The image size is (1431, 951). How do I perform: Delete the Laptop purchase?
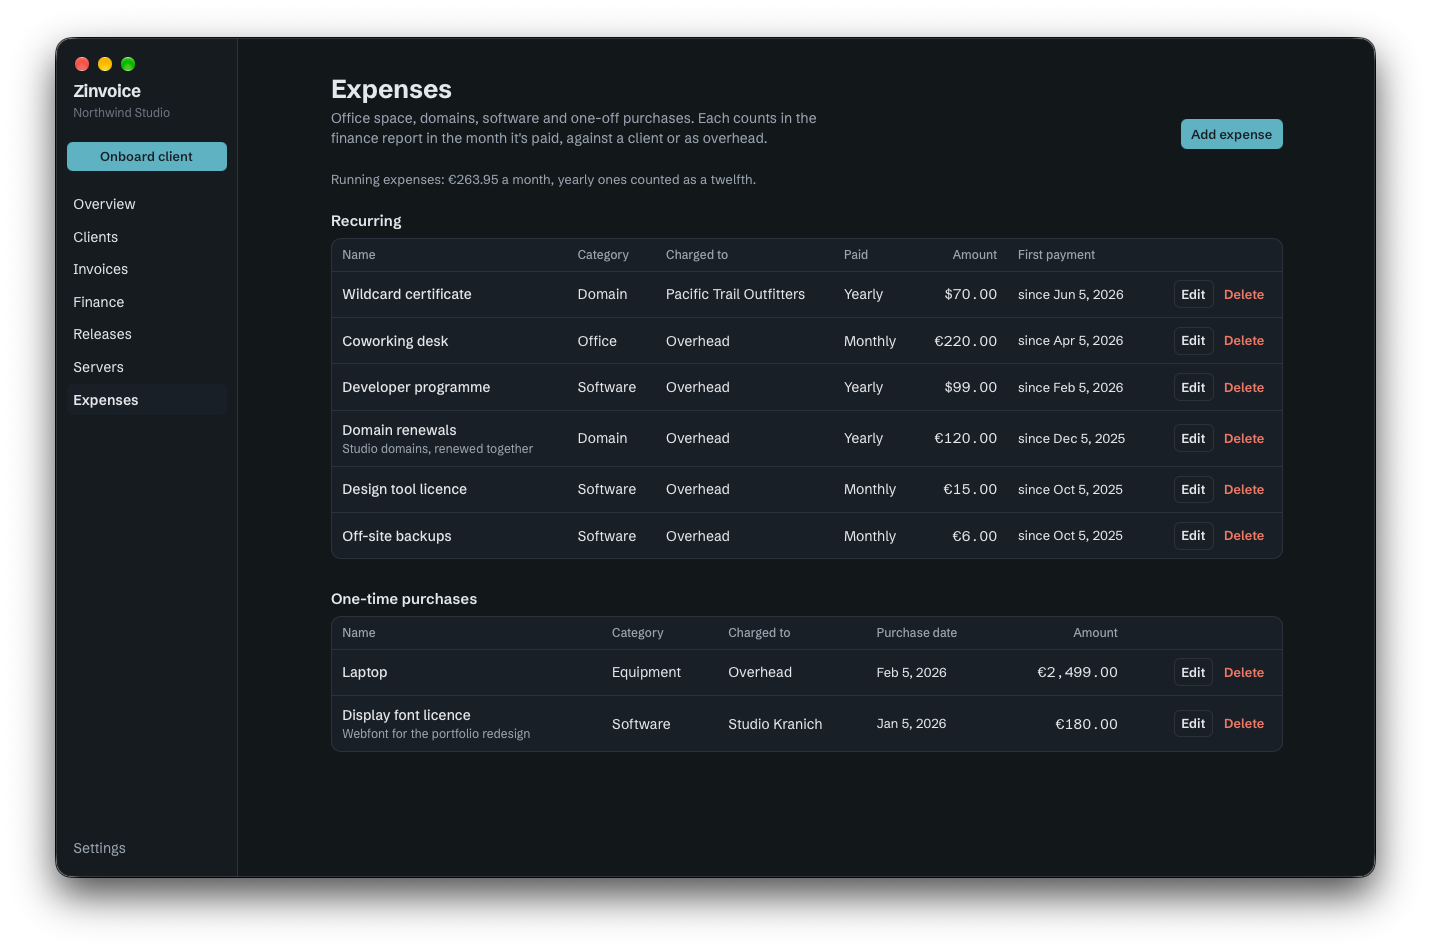(1244, 672)
